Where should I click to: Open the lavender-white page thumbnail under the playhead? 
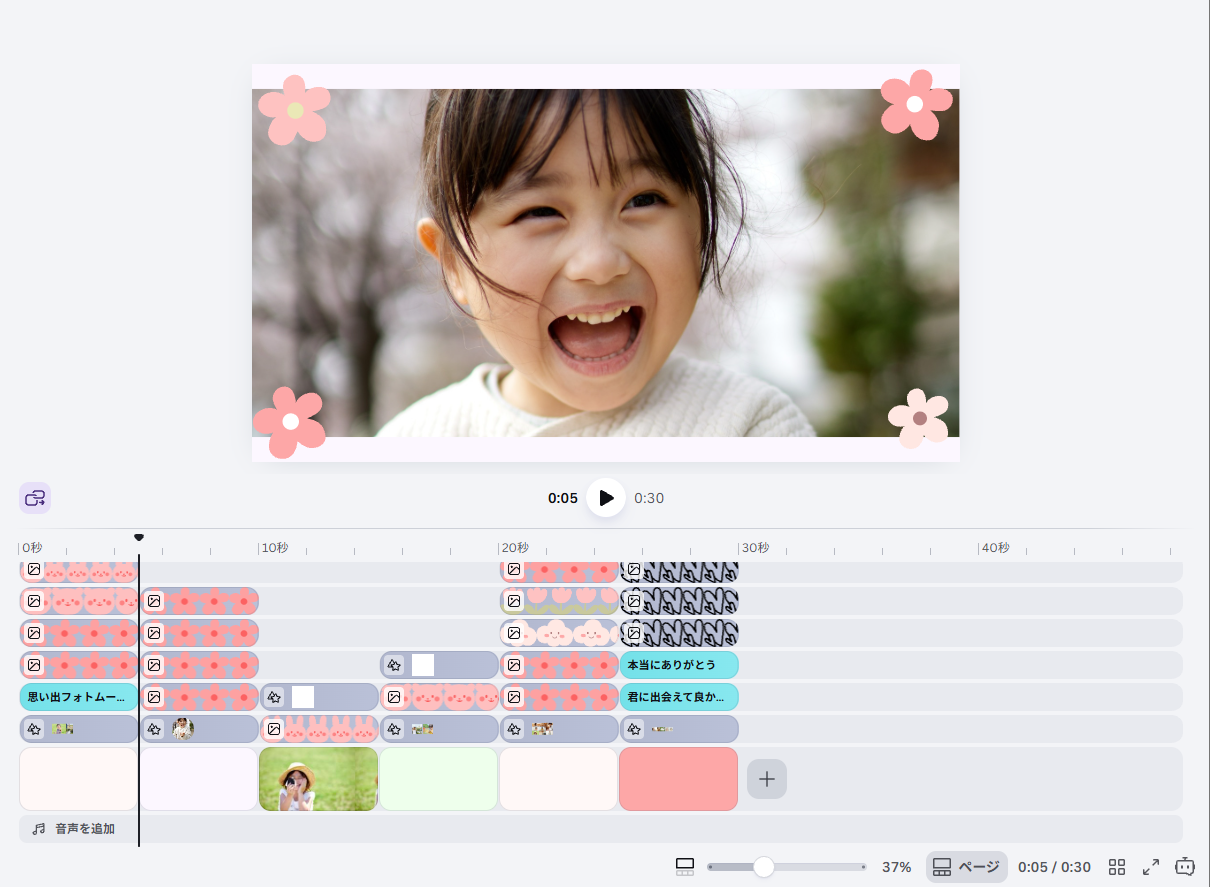tap(199, 779)
